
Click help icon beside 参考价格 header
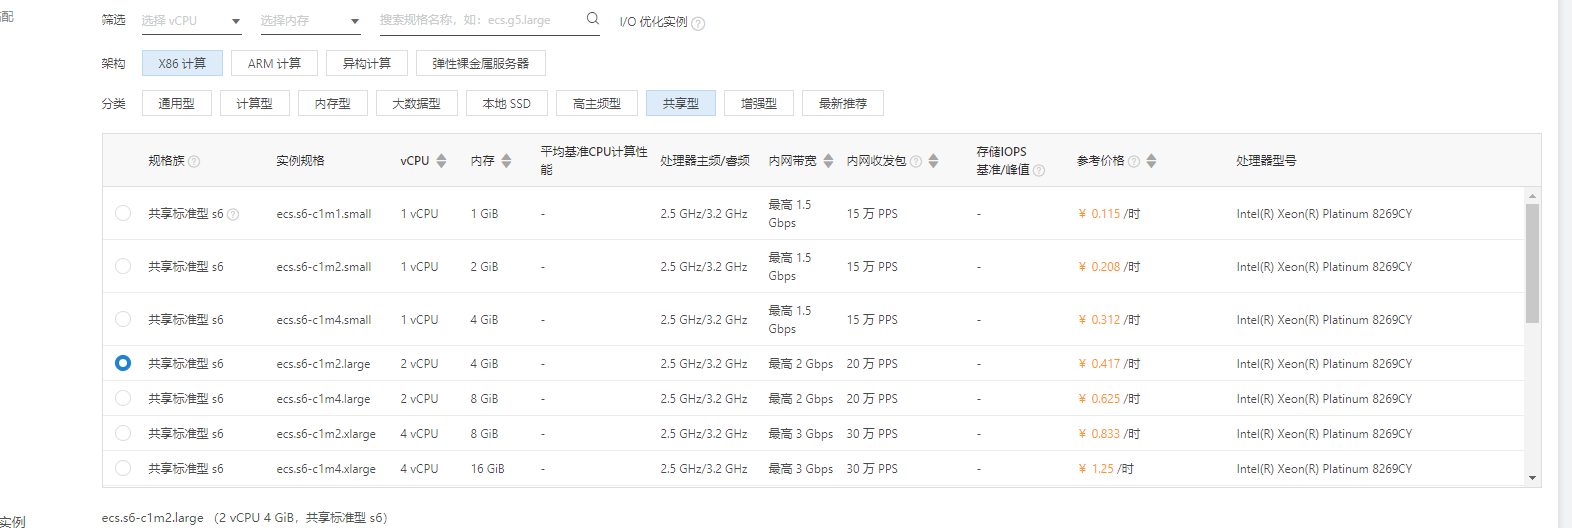(1134, 161)
